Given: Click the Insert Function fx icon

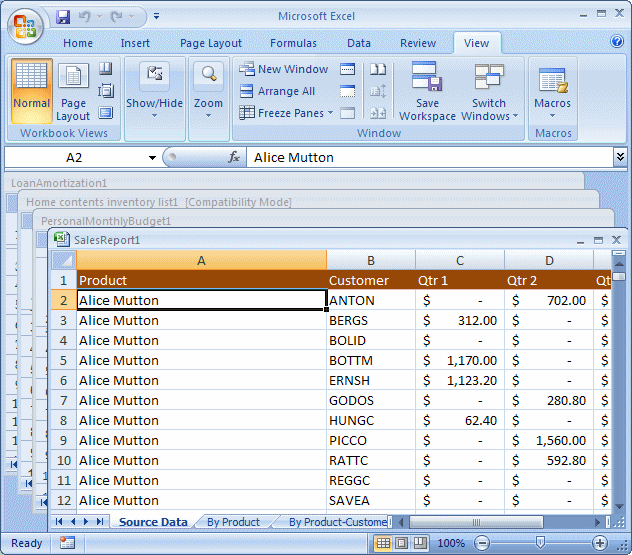Looking at the screenshot, I should click(x=234, y=157).
